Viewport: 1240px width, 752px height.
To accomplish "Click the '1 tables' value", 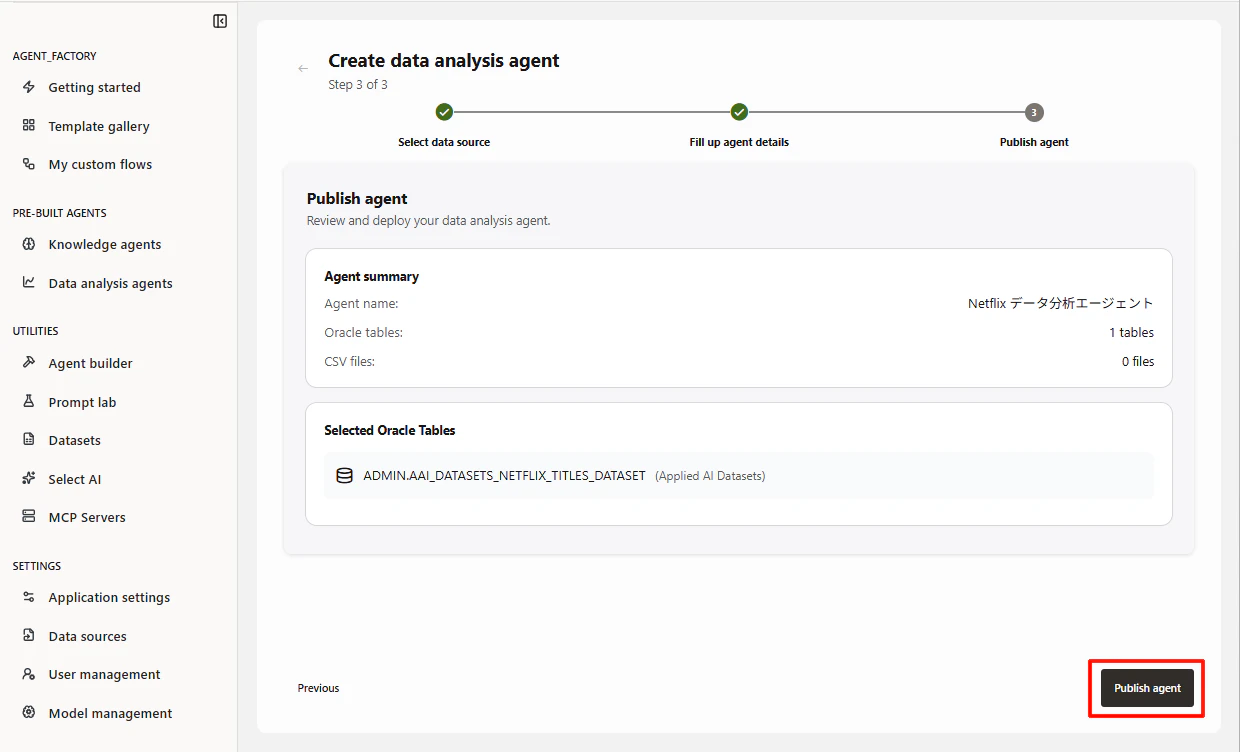I will tap(1131, 332).
